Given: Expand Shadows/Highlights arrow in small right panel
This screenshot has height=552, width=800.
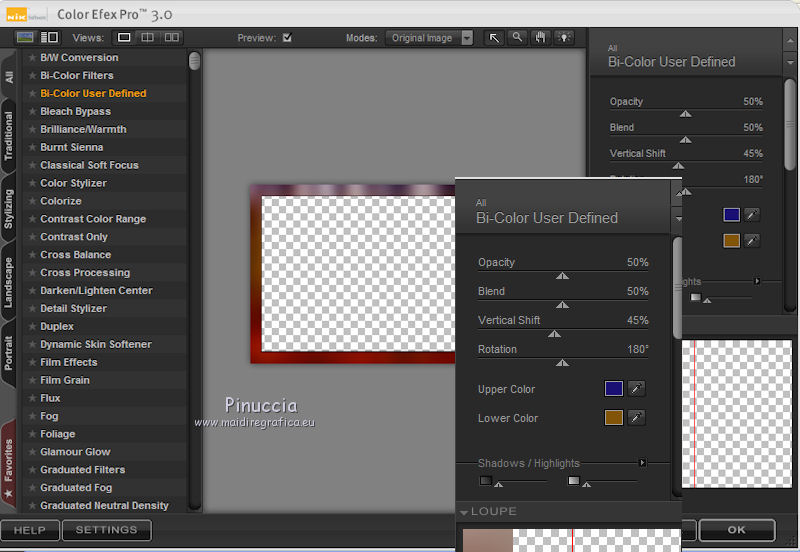Looking at the screenshot, I should pyautogui.click(x=757, y=281).
